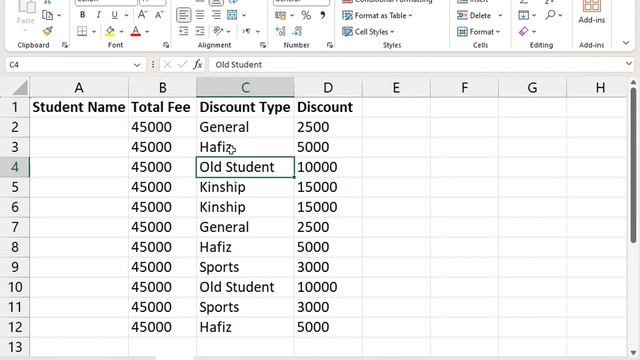Cancel formula entry X icon

coord(167,64)
